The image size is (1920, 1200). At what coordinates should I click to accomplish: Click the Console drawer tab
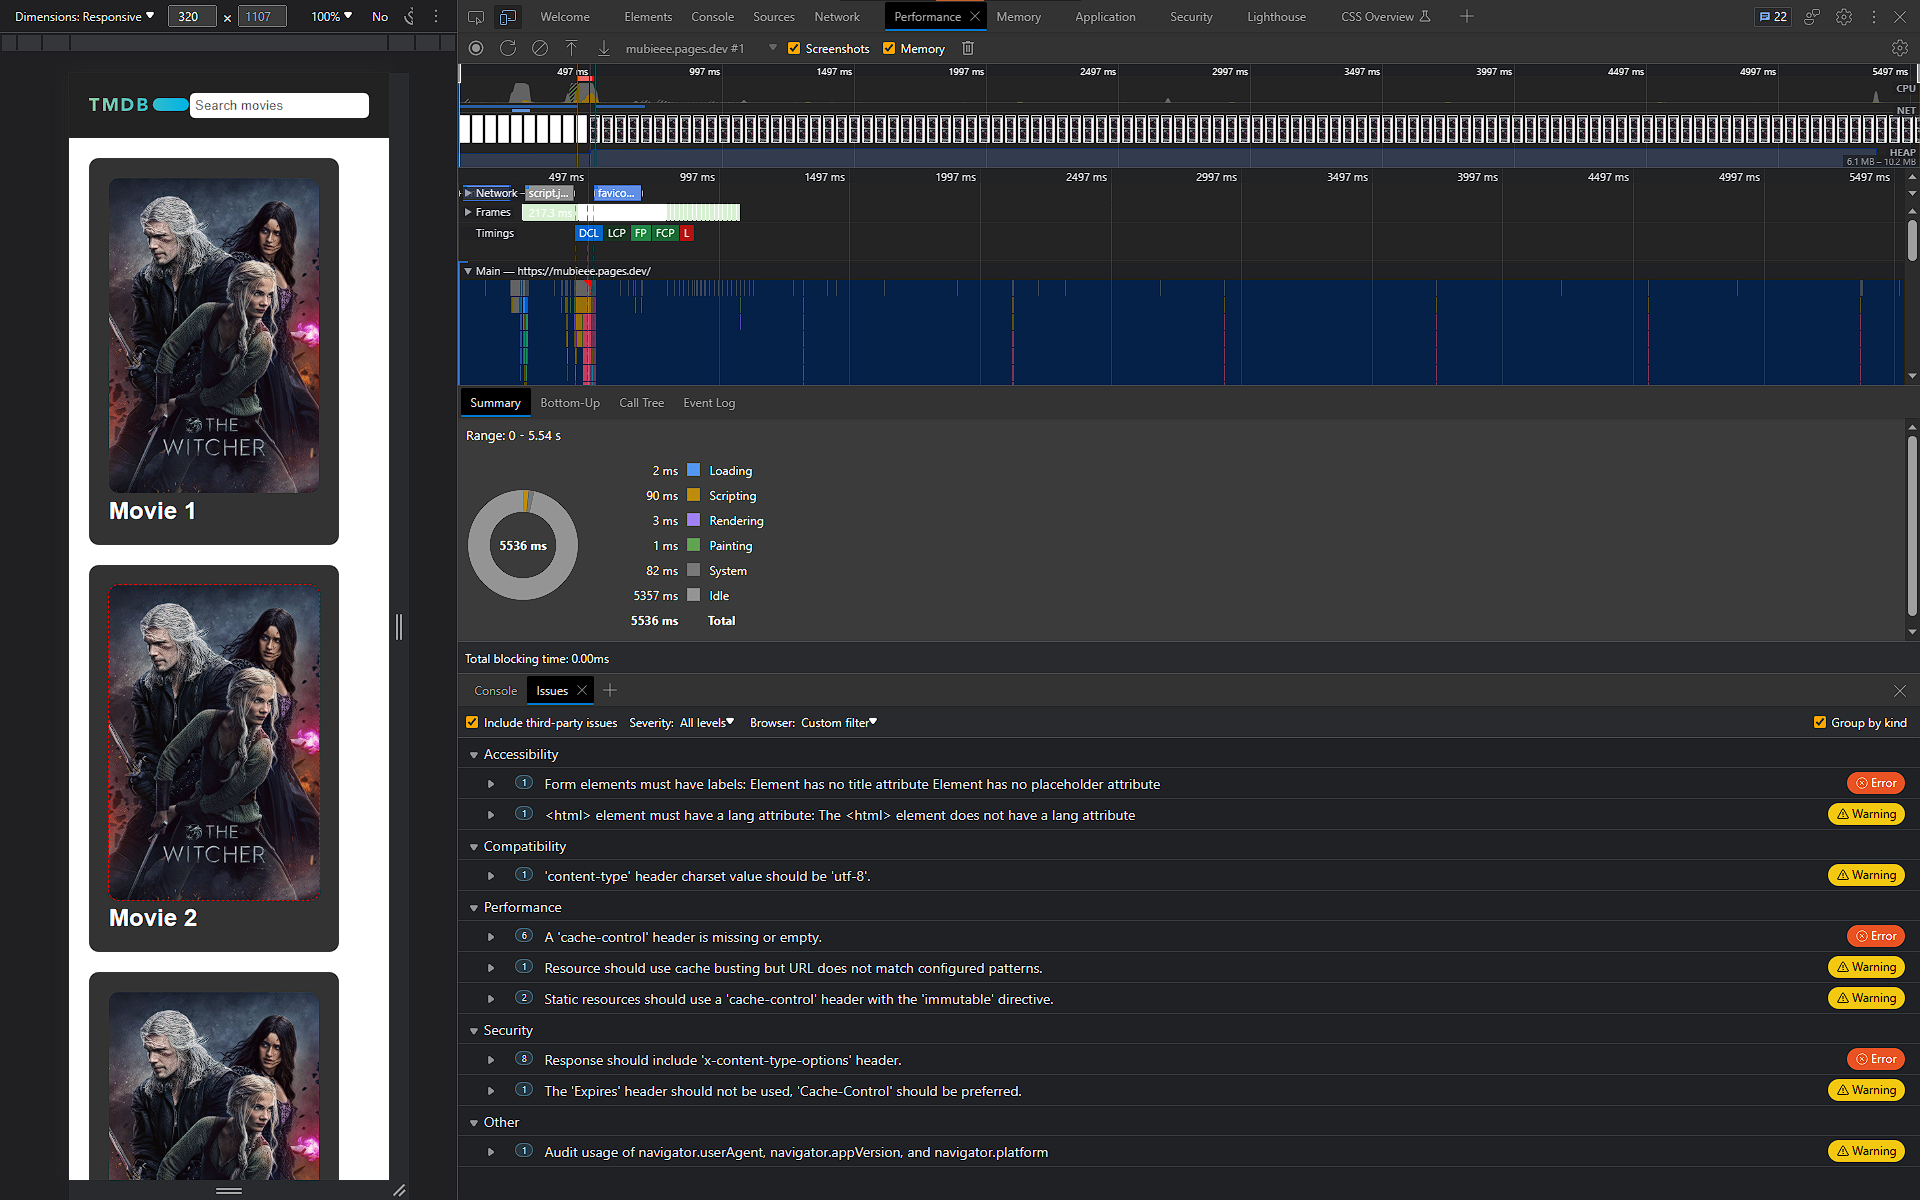point(495,691)
